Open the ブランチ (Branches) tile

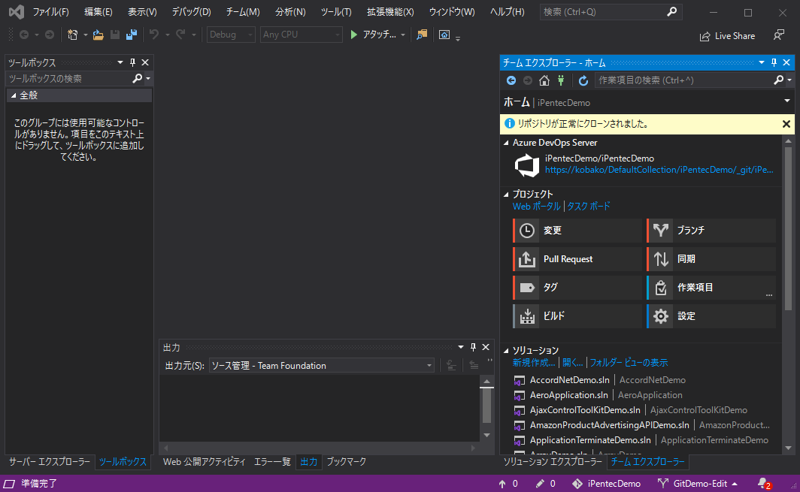[x=711, y=231]
